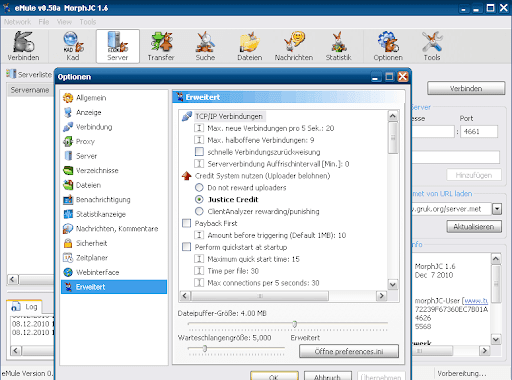Open the Suche search toolbar icon
512x380 pixels.
coord(205,46)
